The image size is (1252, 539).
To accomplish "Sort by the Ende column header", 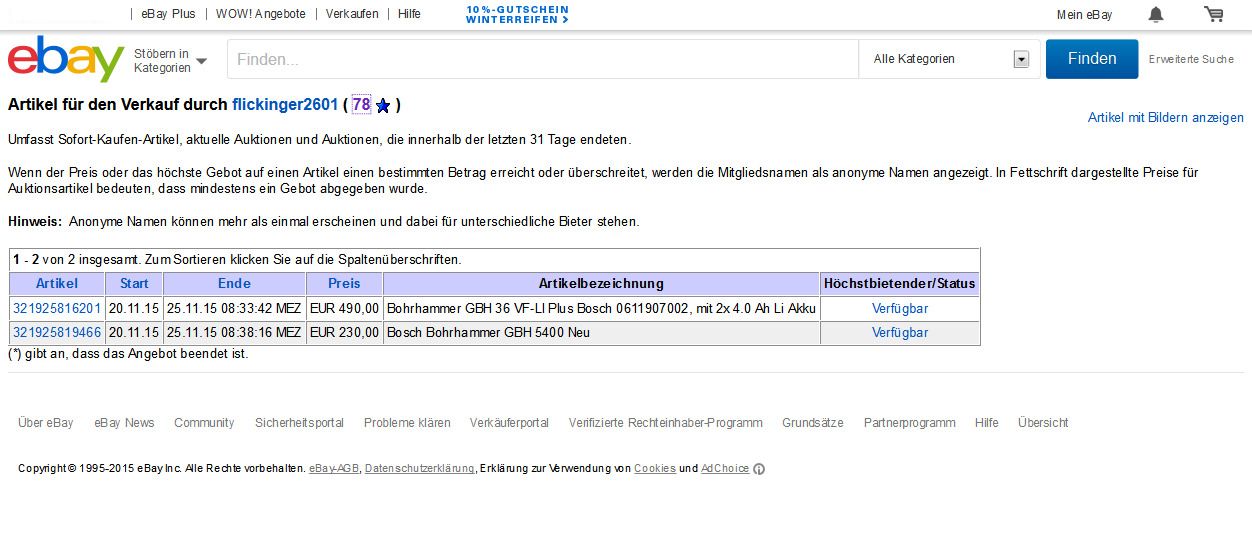I will [234, 283].
